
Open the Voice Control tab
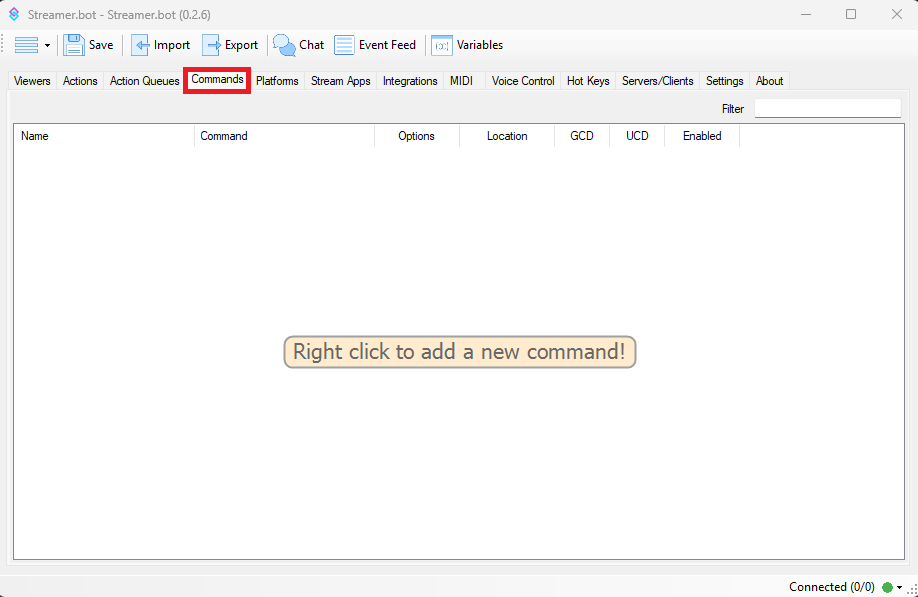[523, 81]
